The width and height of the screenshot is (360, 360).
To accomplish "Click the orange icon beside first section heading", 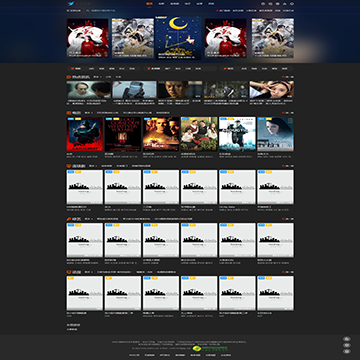I will point(69,77).
